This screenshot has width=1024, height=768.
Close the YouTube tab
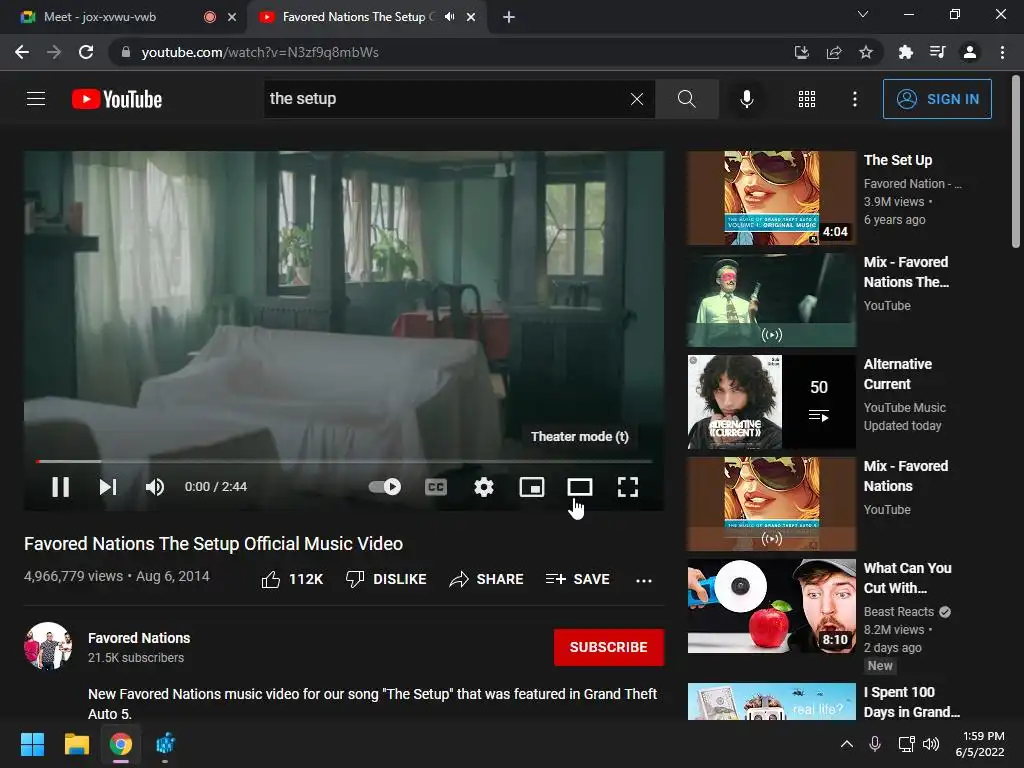point(471,17)
